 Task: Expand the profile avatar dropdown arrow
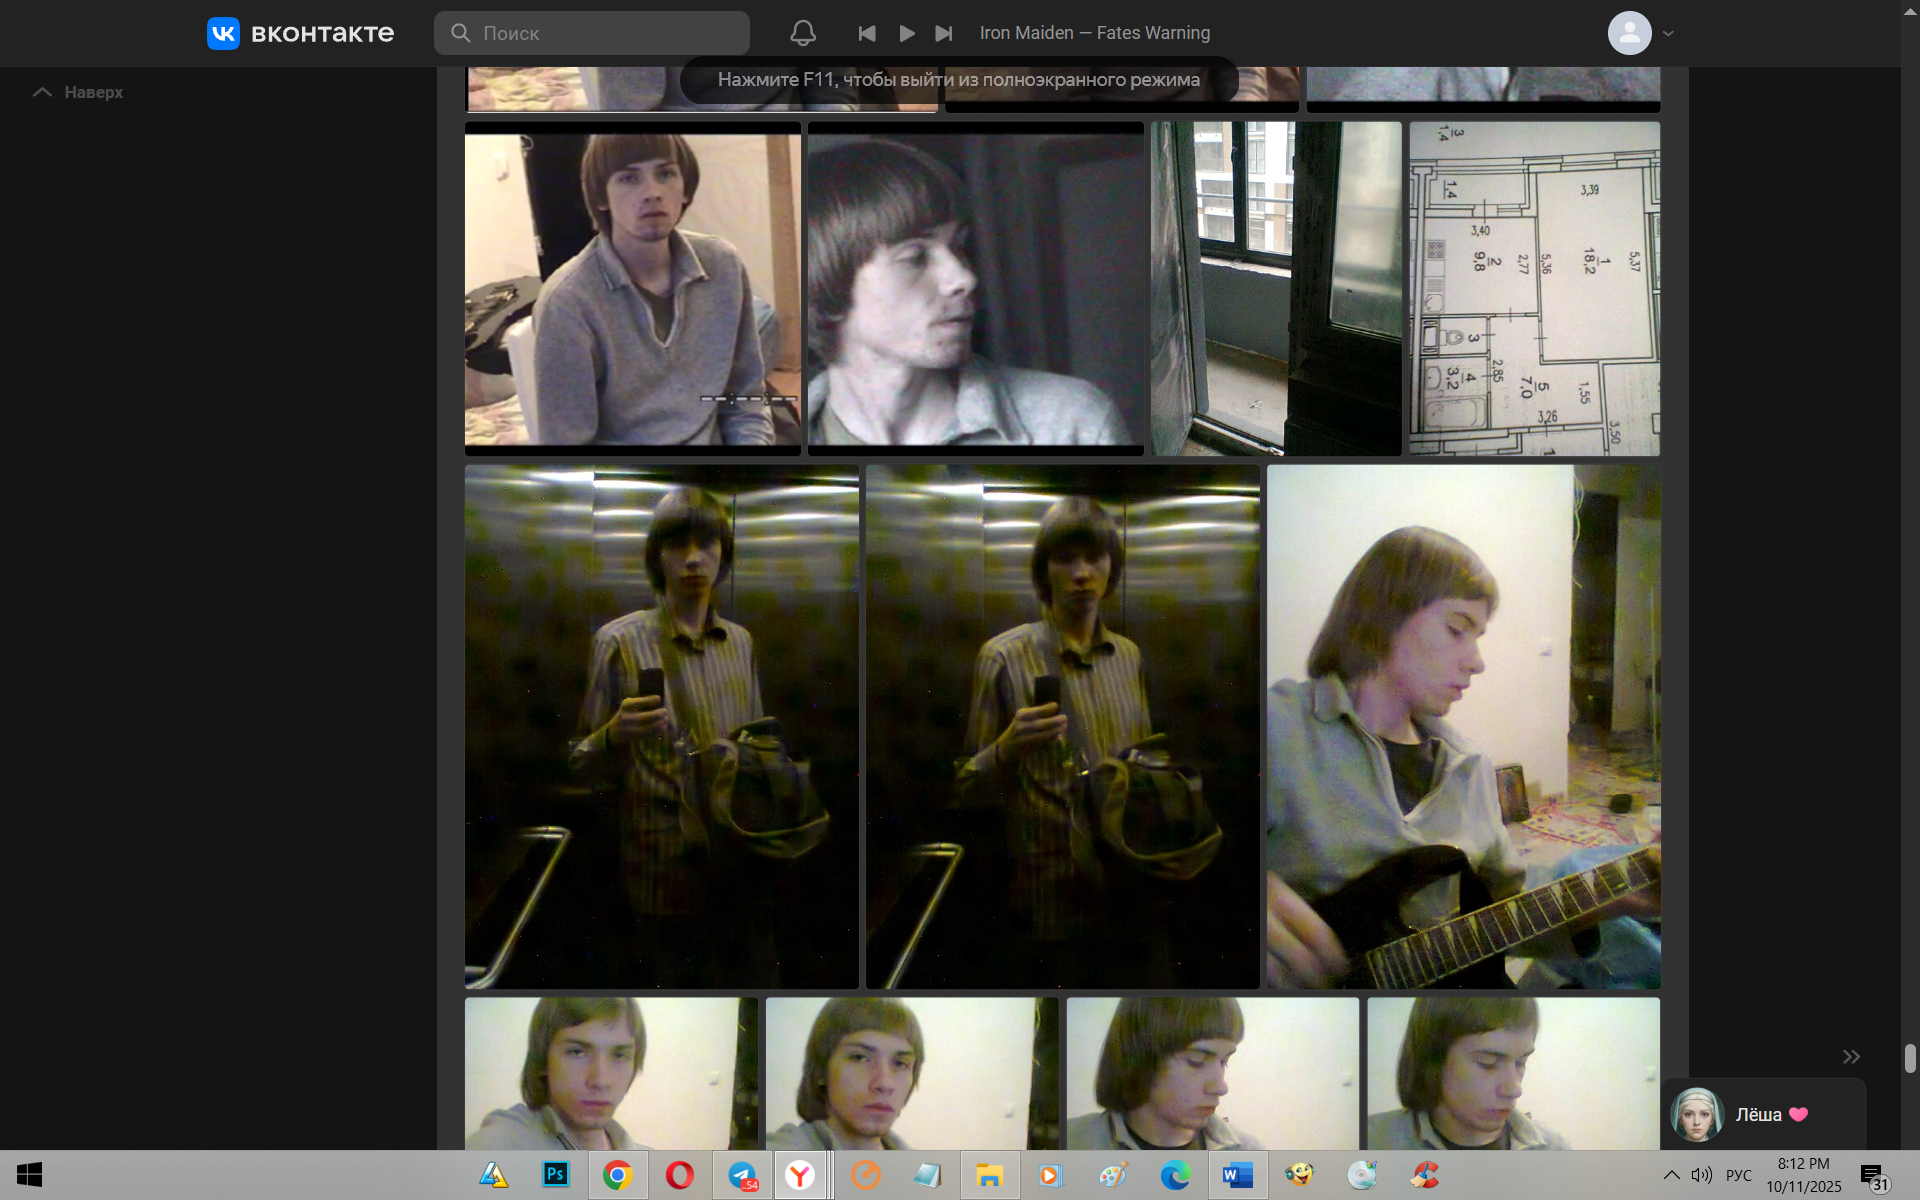click(x=1668, y=33)
